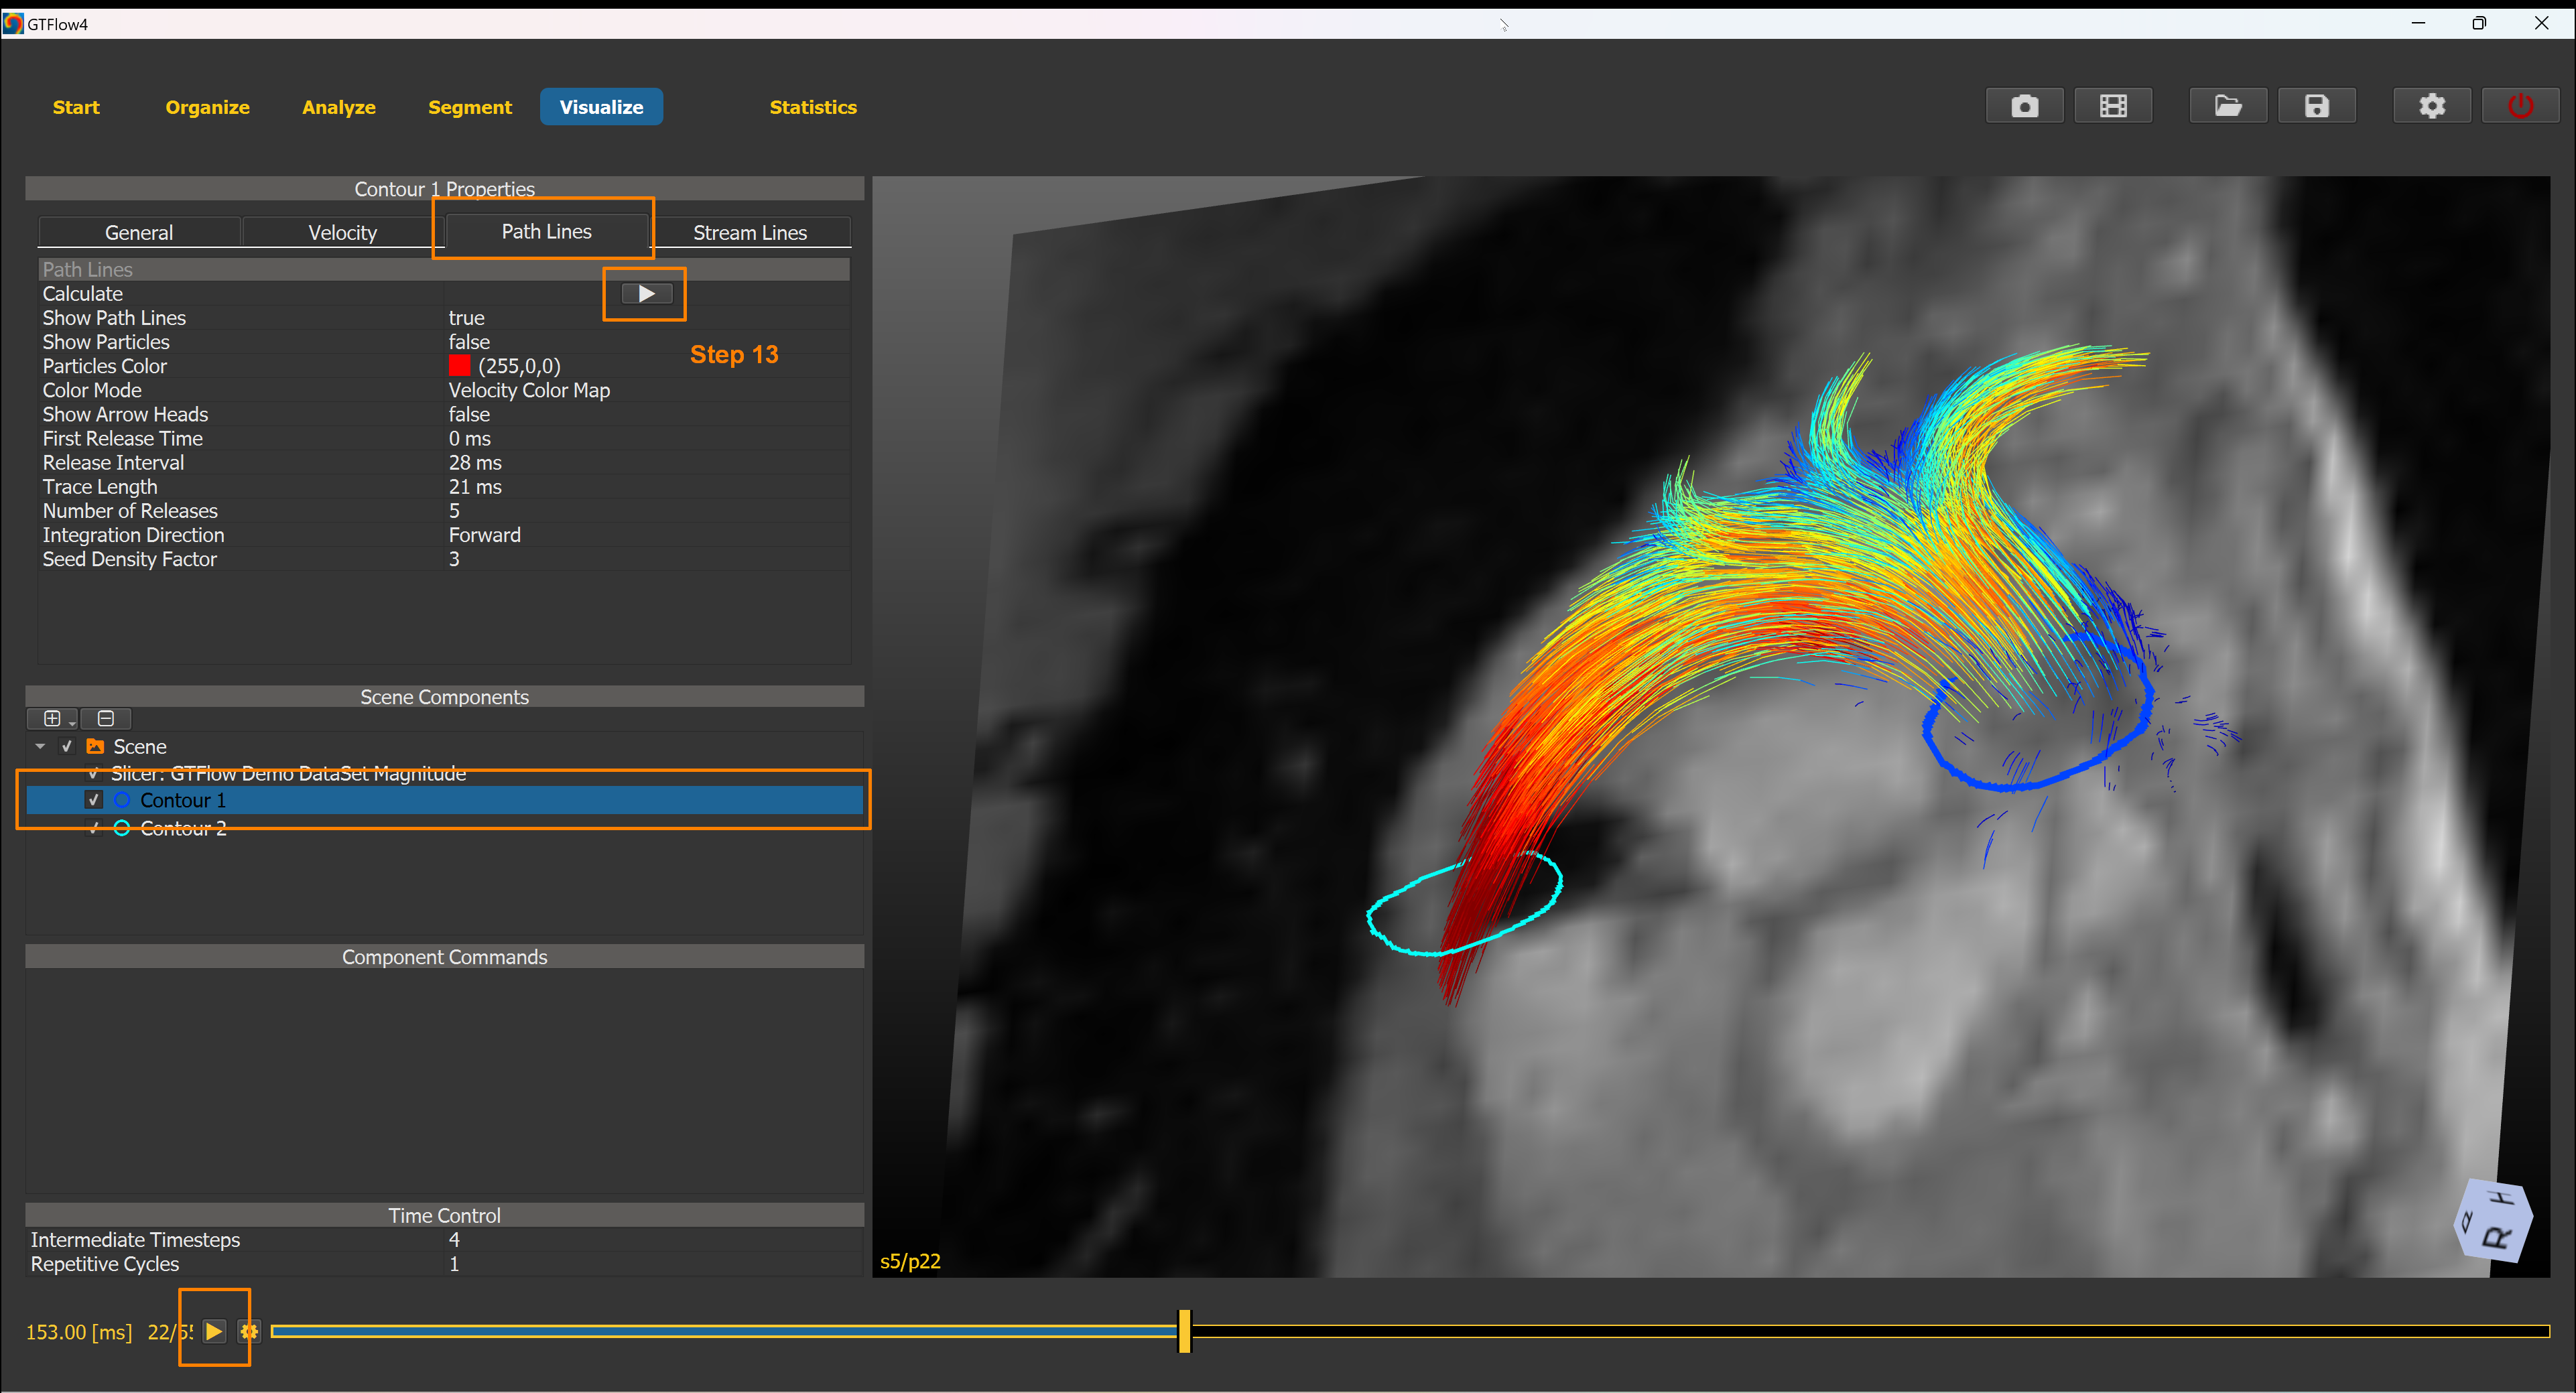Go to the Start section
The height and width of the screenshot is (1393, 2576).
(76, 107)
